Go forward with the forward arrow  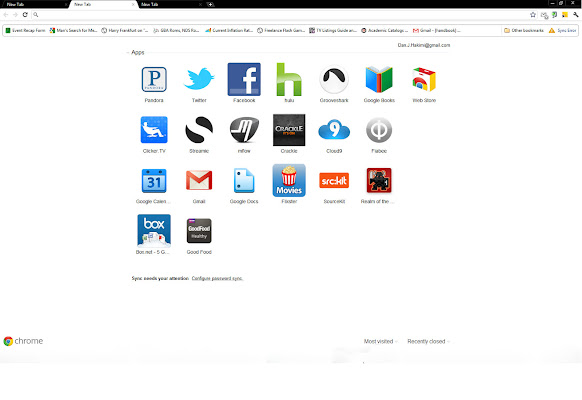point(15,15)
